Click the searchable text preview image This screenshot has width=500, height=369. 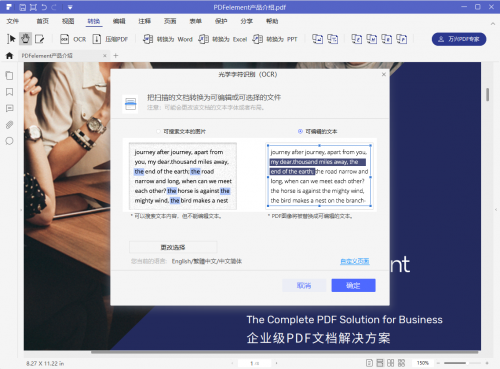tap(183, 176)
